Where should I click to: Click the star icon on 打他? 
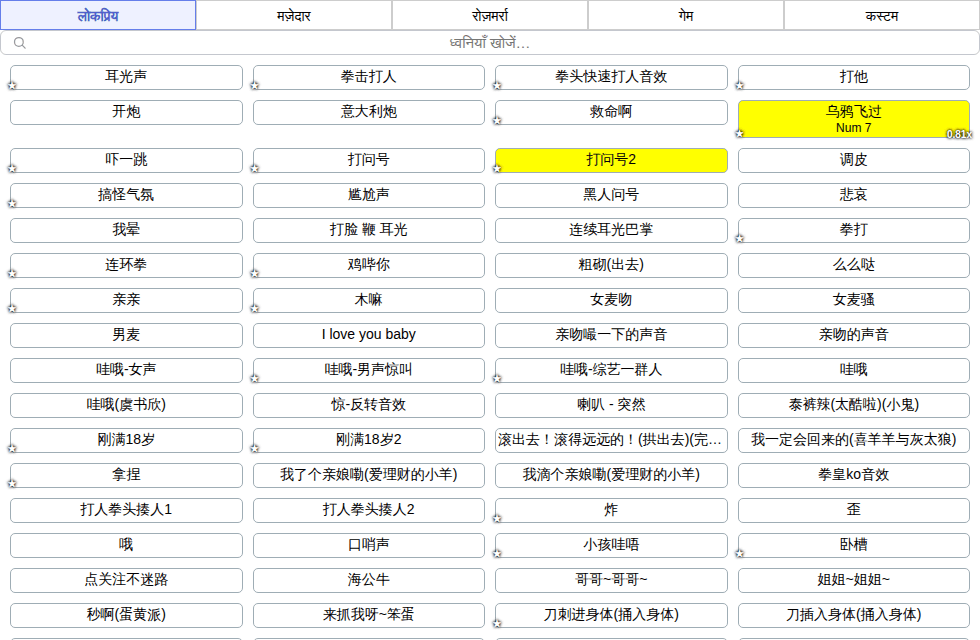(x=739, y=86)
